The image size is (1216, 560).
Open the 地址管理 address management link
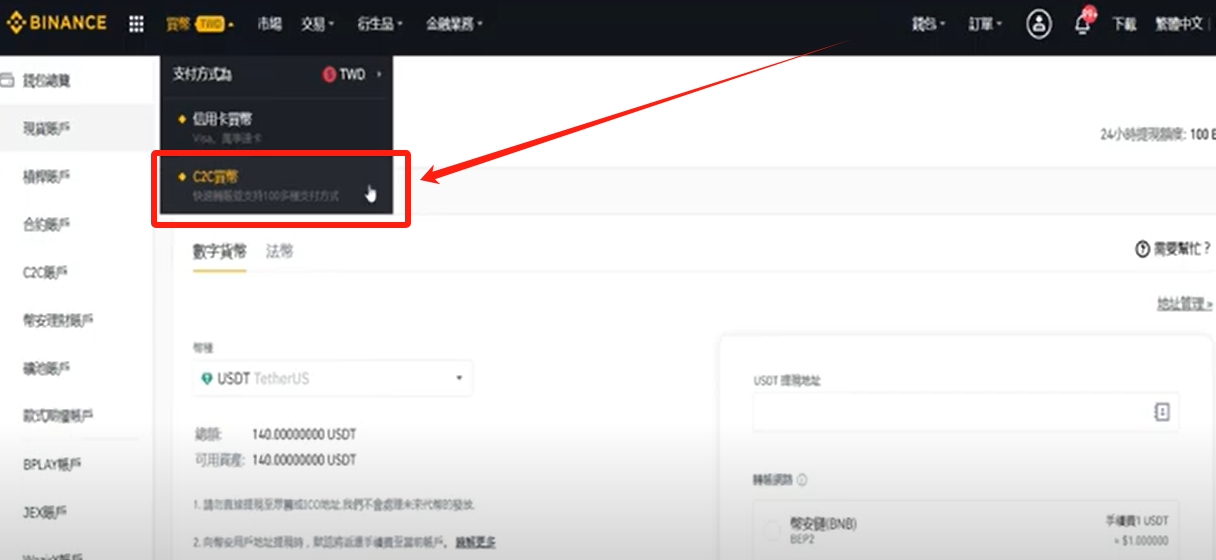click(x=1184, y=304)
